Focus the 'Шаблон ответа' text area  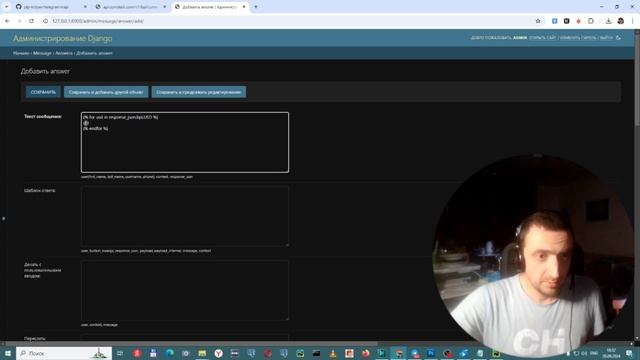pos(185,216)
